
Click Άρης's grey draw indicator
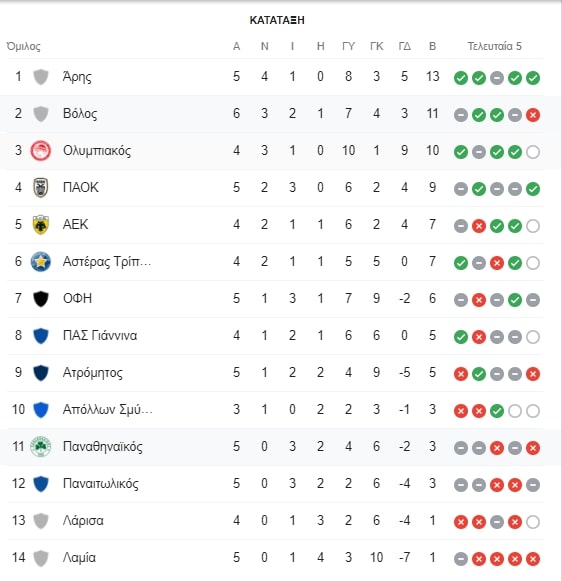coord(497,78)
